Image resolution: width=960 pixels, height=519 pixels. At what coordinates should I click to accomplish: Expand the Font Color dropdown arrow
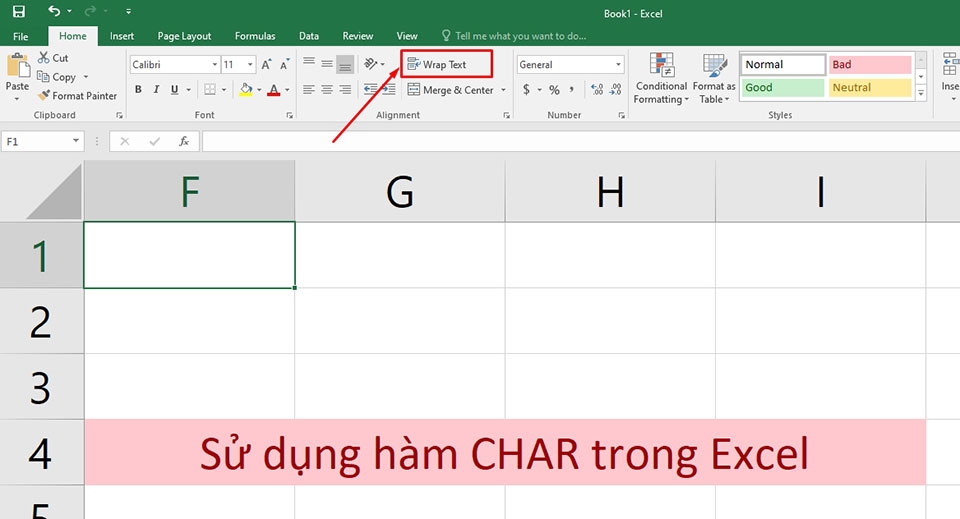click(x=287, y=90)
